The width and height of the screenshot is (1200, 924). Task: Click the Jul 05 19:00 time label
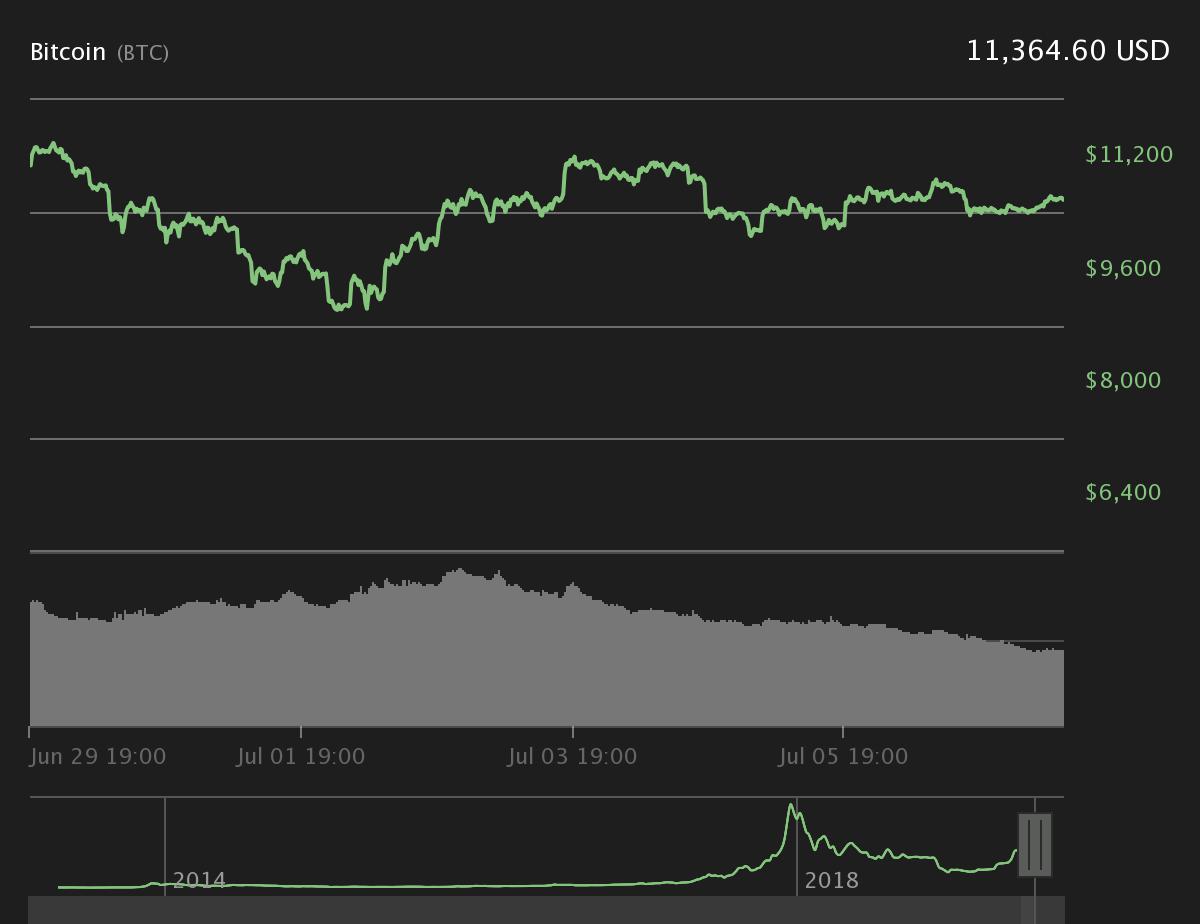[843, 756]
